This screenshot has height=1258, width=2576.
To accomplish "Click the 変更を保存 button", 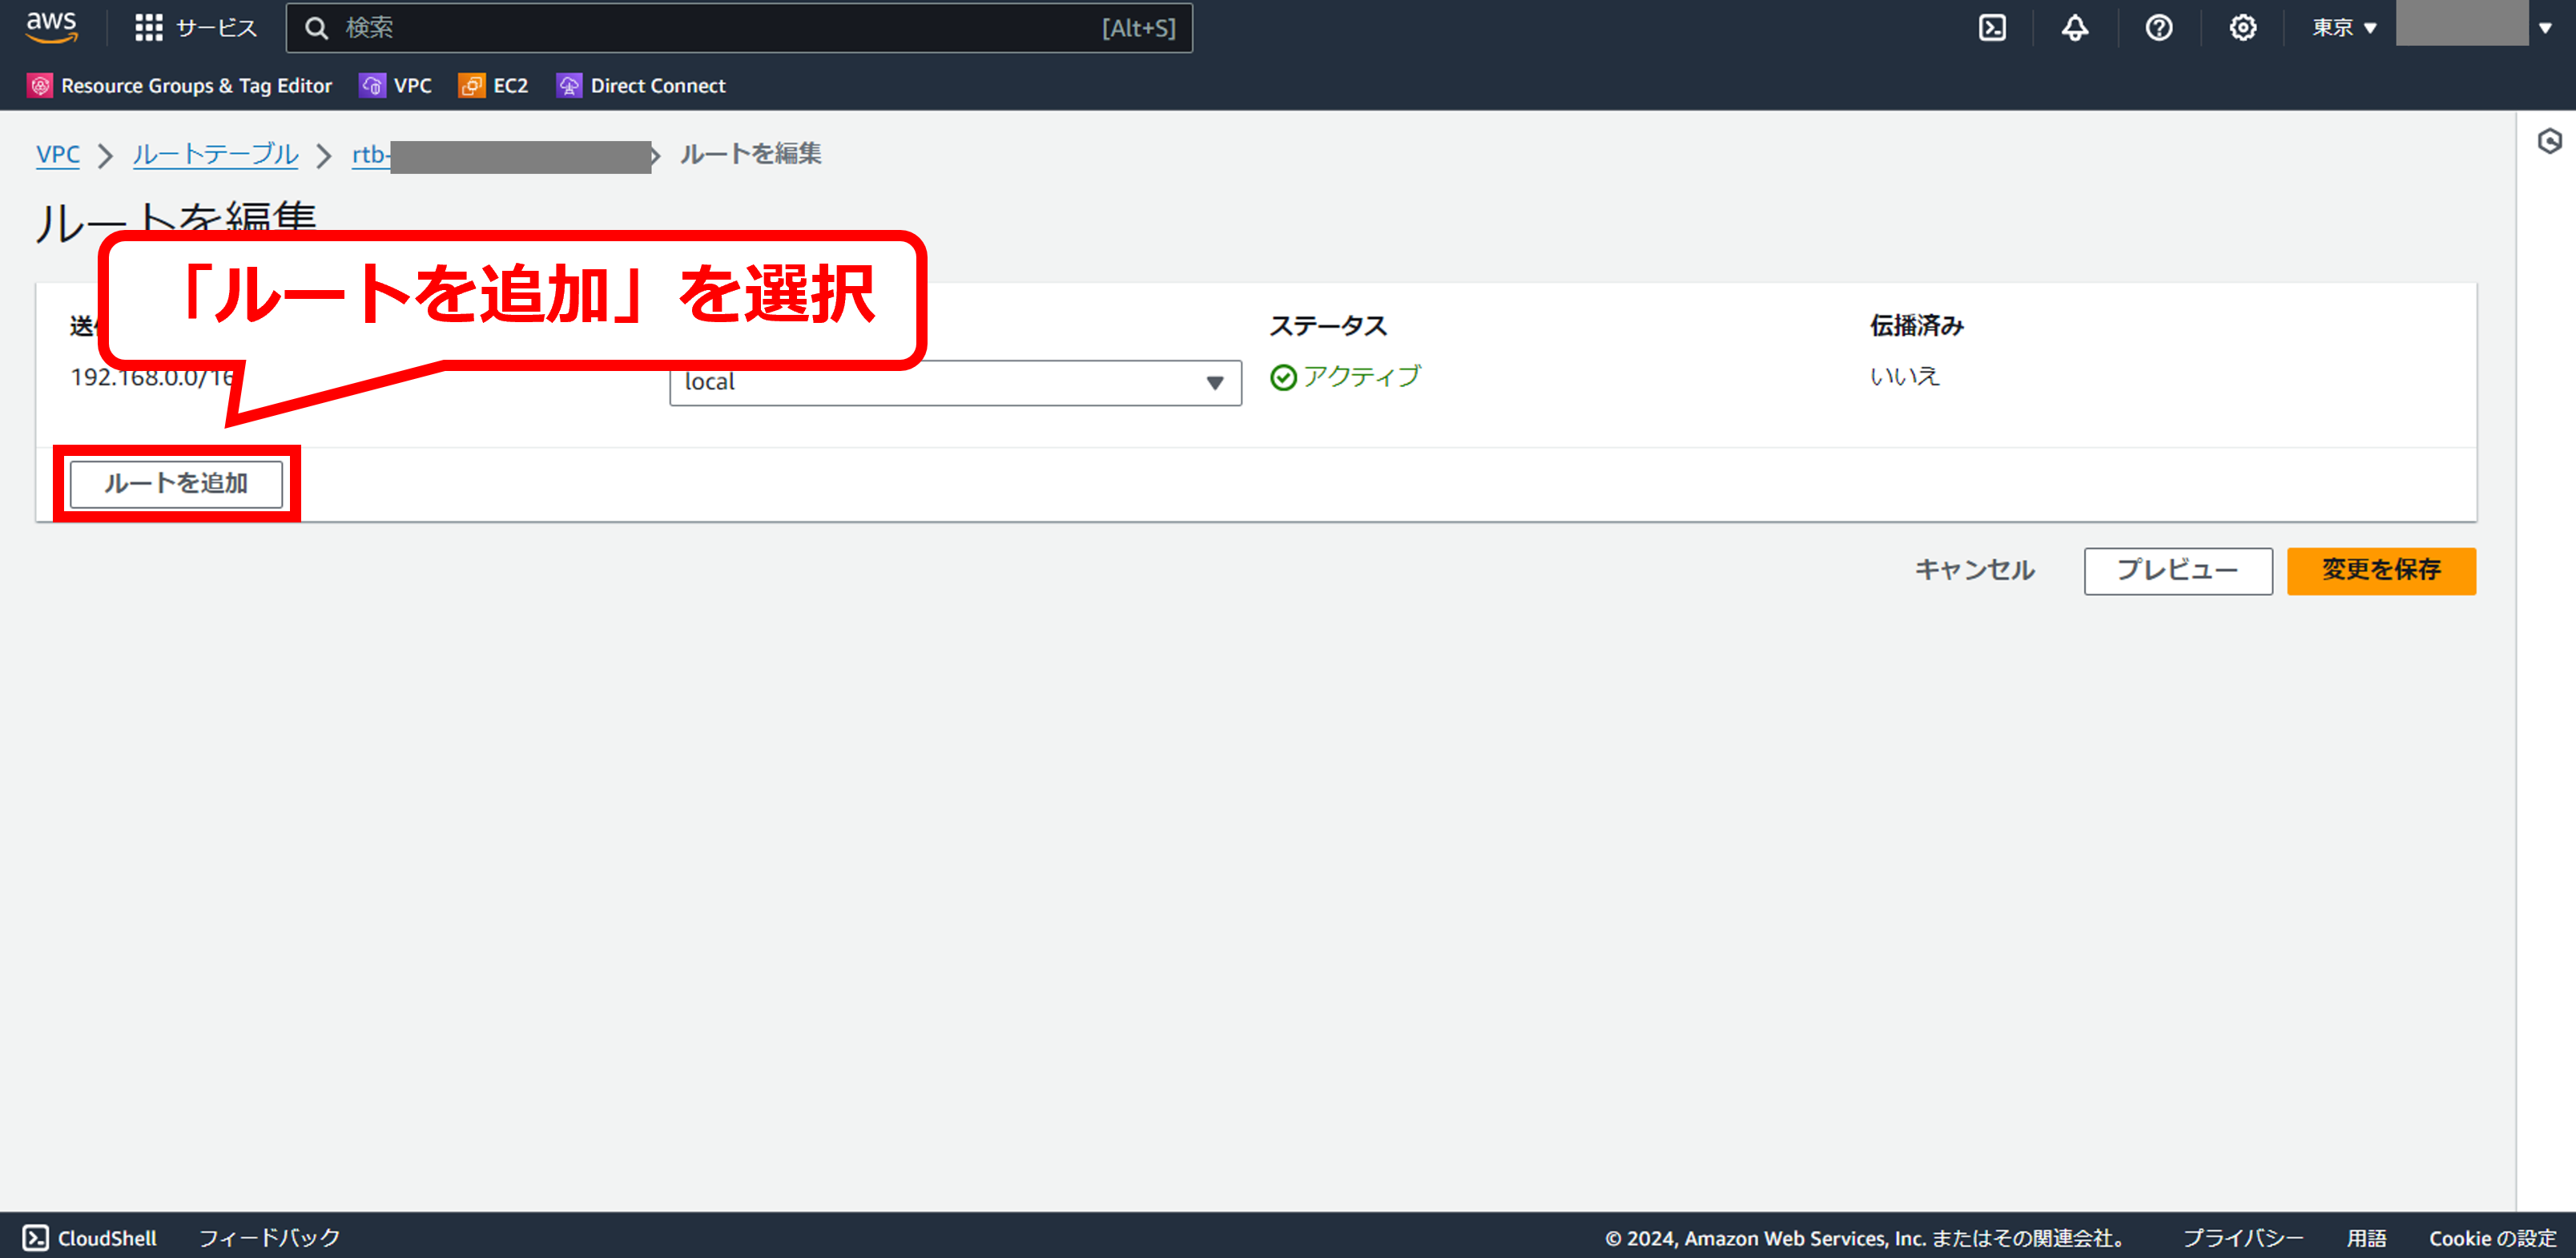I will coord(2380,571).
